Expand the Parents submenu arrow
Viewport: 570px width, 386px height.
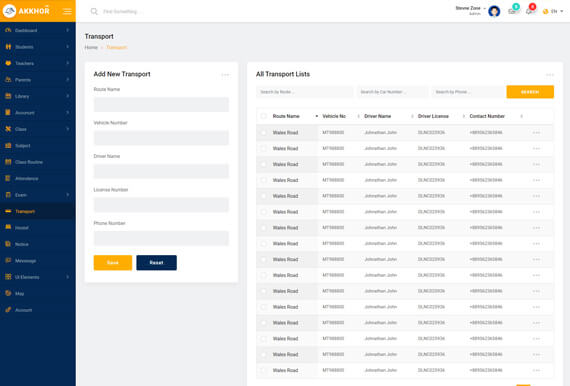click(x=68, y=80)
